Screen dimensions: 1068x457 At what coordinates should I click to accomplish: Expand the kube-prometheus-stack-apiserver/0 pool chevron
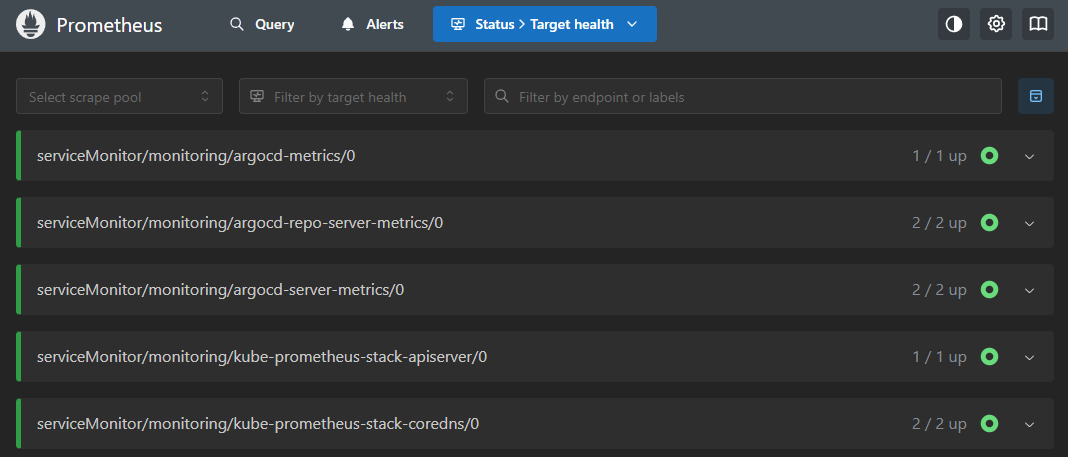pyautogui.click(x=1030, y=357)
